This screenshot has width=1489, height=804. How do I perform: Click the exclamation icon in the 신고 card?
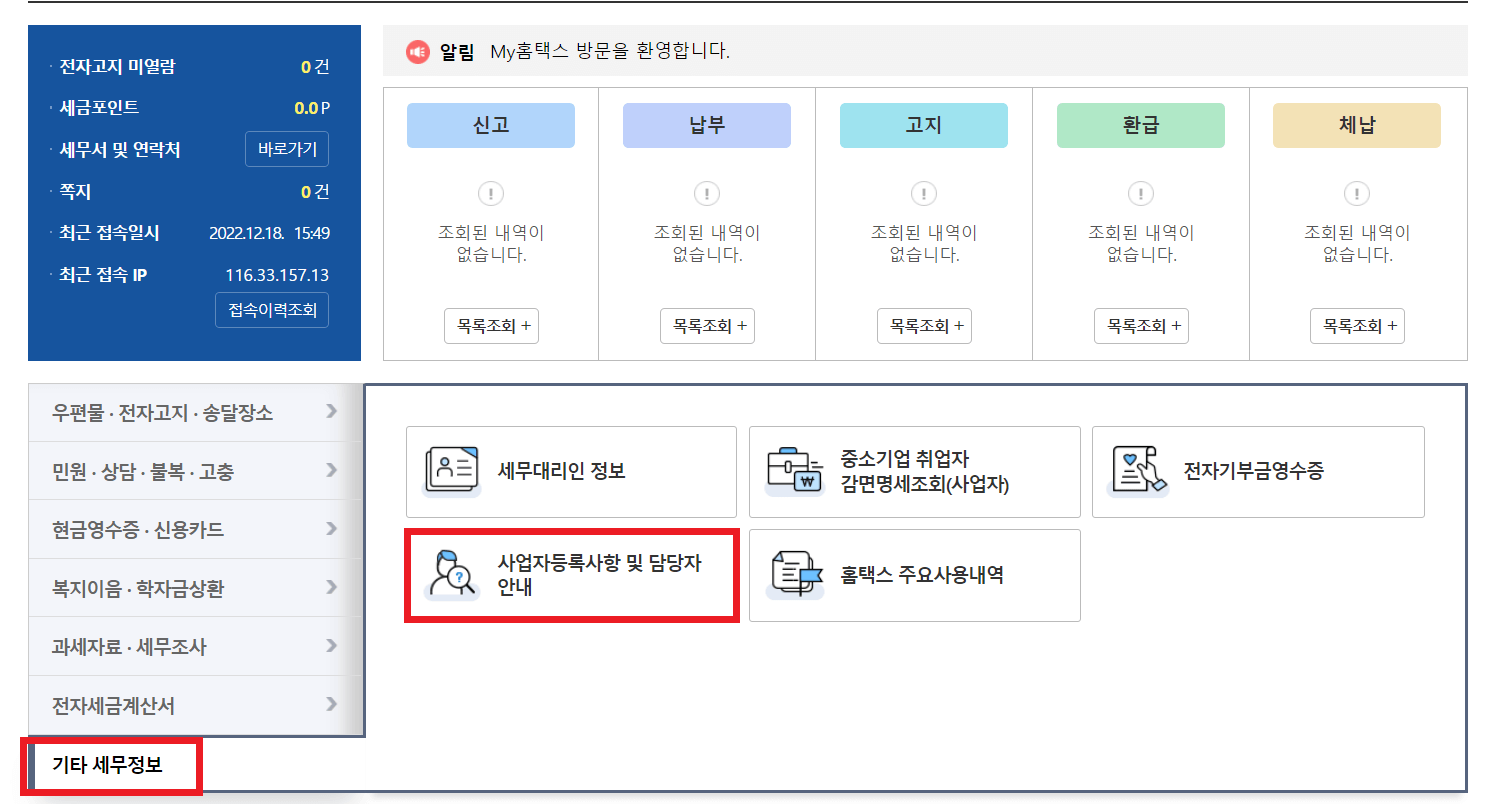click(x=490, y=194)
